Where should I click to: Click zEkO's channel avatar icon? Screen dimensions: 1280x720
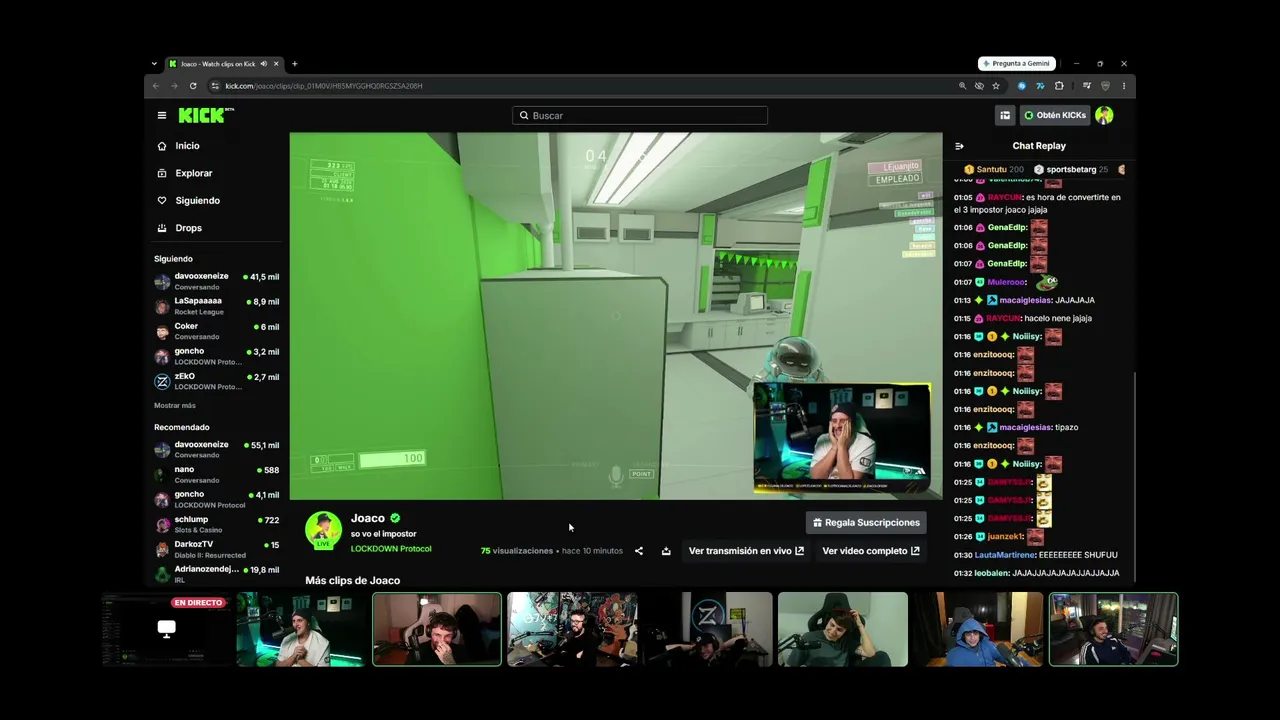[x=162, y=382]
